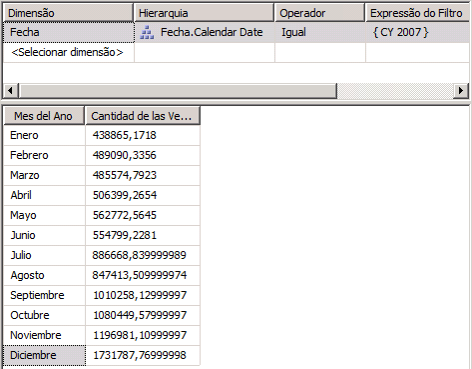Open the Igual operator cell
The image size is (472, 369).
(320, 32)
